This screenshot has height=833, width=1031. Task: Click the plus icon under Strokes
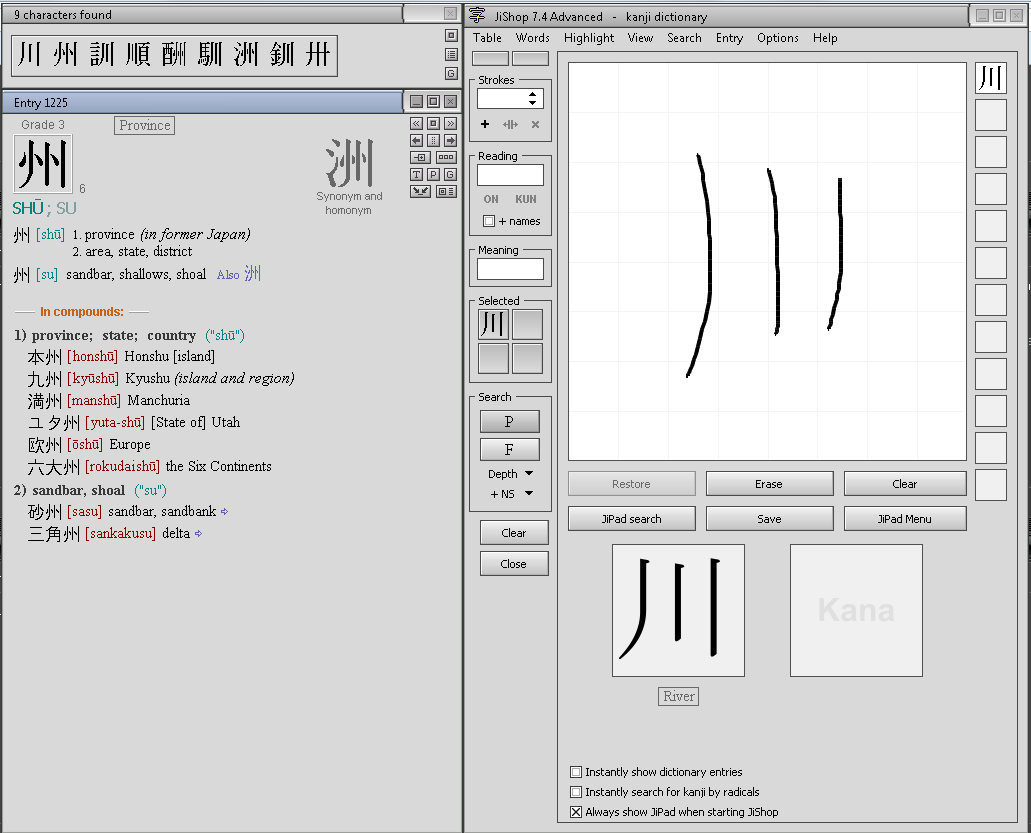[485, 125]
